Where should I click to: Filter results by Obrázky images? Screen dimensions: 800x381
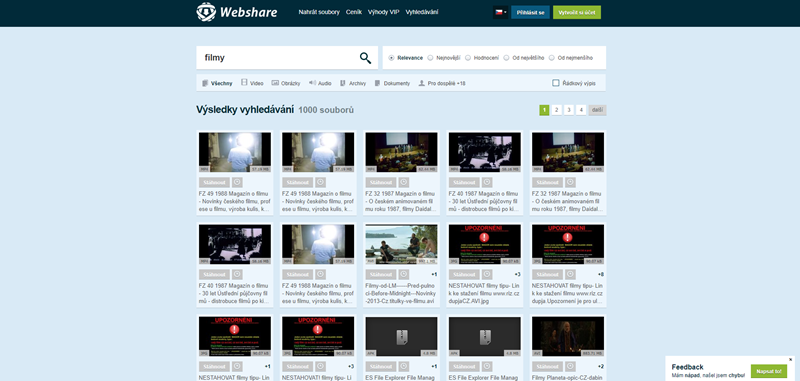click(286, 83)
